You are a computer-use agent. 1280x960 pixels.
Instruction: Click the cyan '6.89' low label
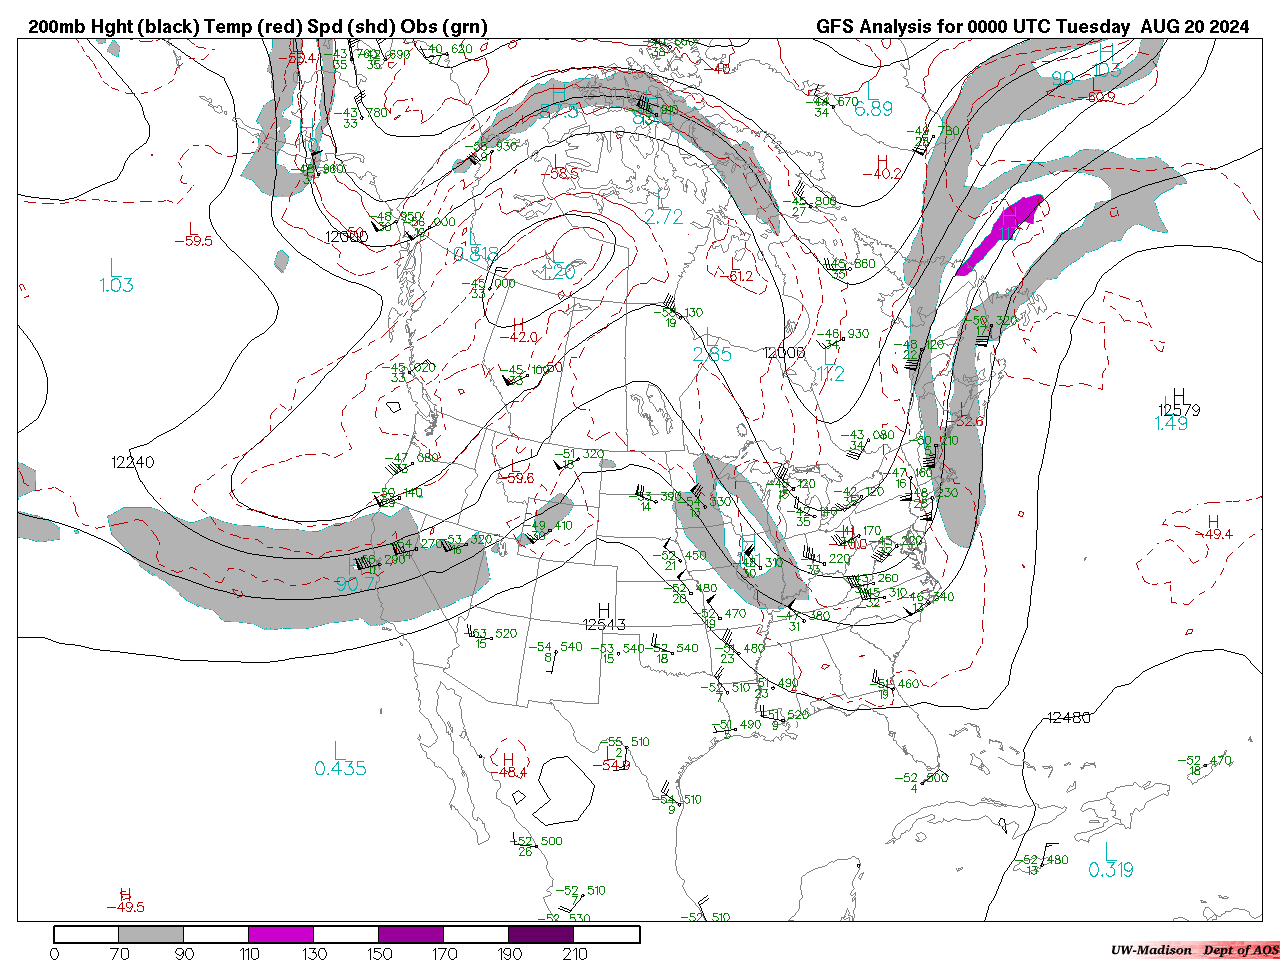(x=873, y=110)
